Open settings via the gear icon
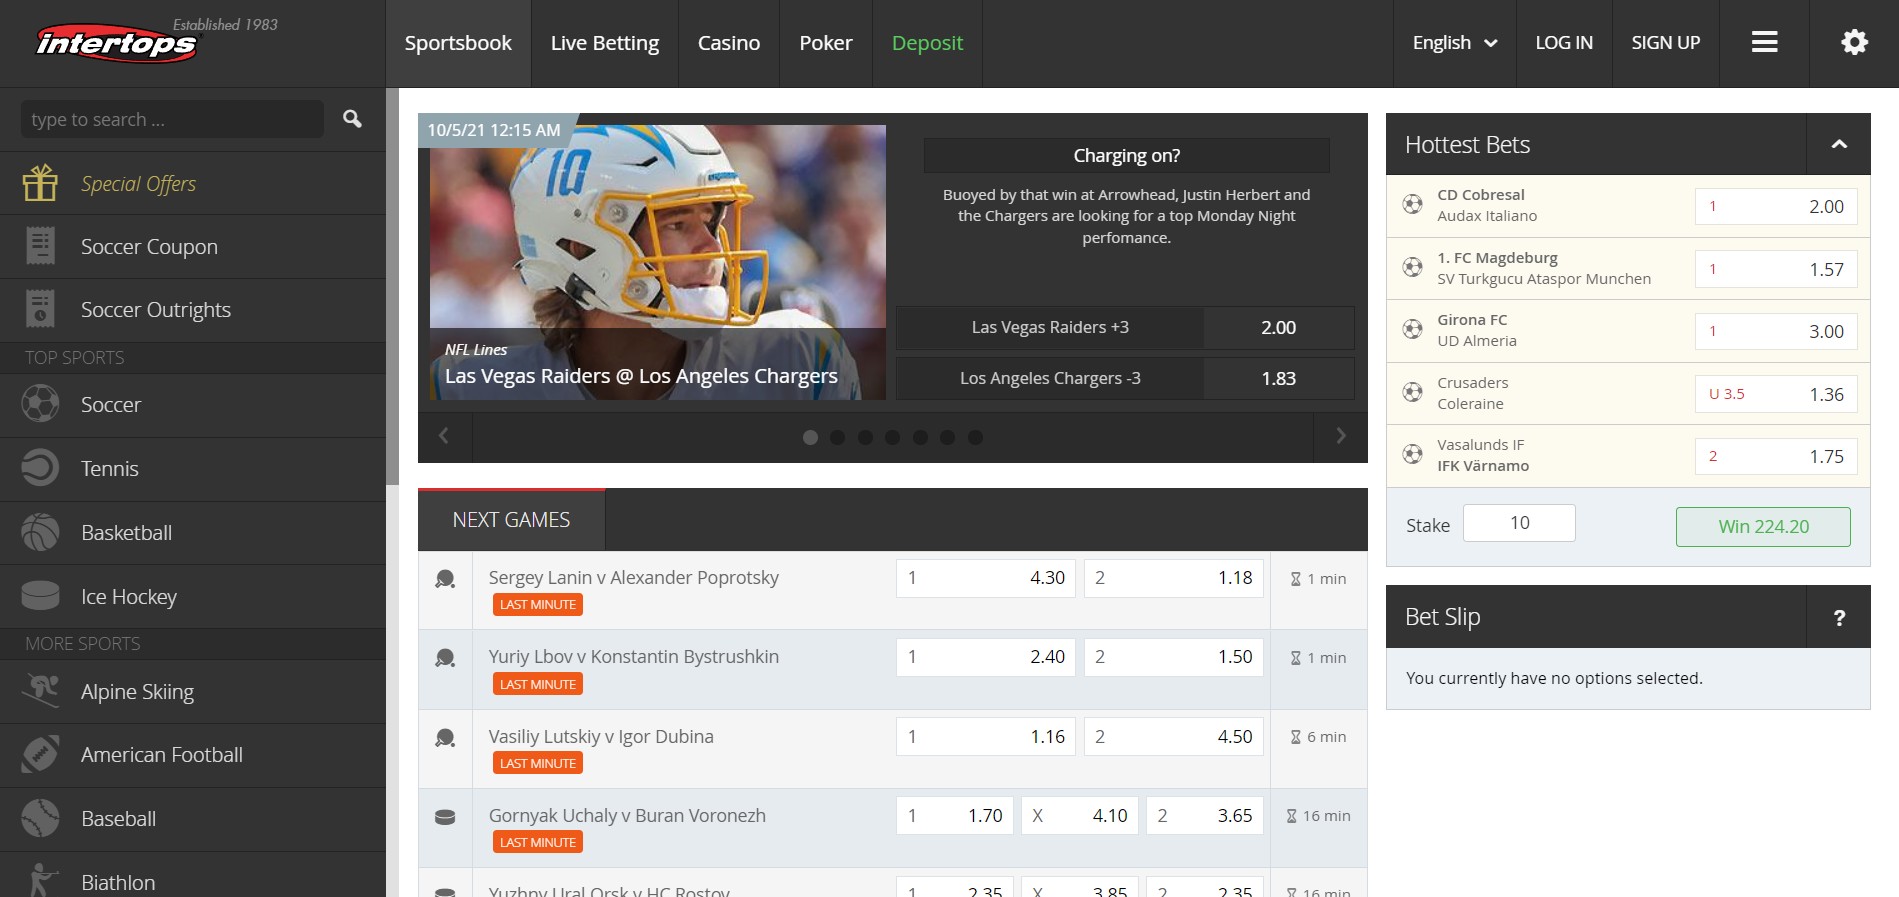Image resolution: width=1899 pixels, height=897 pixels. coord(1854,42)
